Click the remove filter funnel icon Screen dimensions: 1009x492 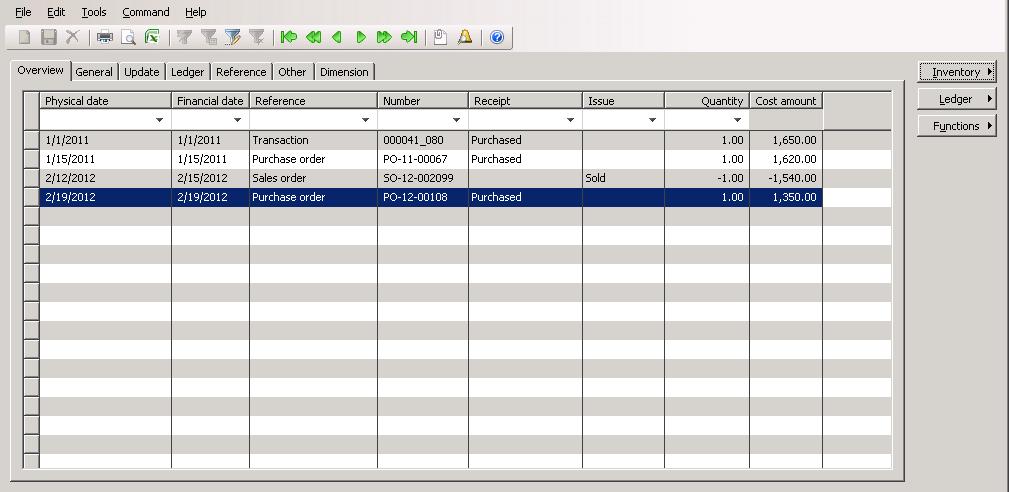(257, 37)
